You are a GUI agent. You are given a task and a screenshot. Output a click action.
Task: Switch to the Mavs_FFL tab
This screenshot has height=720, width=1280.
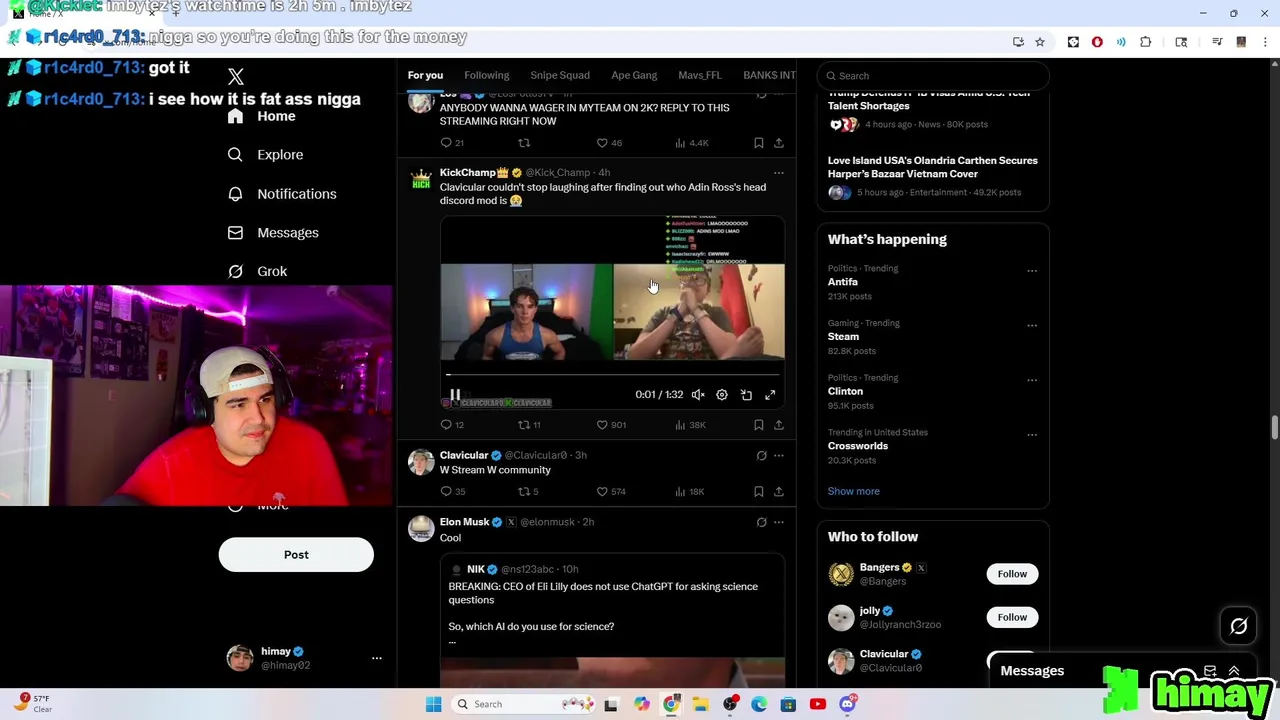[x=700, y=75]
